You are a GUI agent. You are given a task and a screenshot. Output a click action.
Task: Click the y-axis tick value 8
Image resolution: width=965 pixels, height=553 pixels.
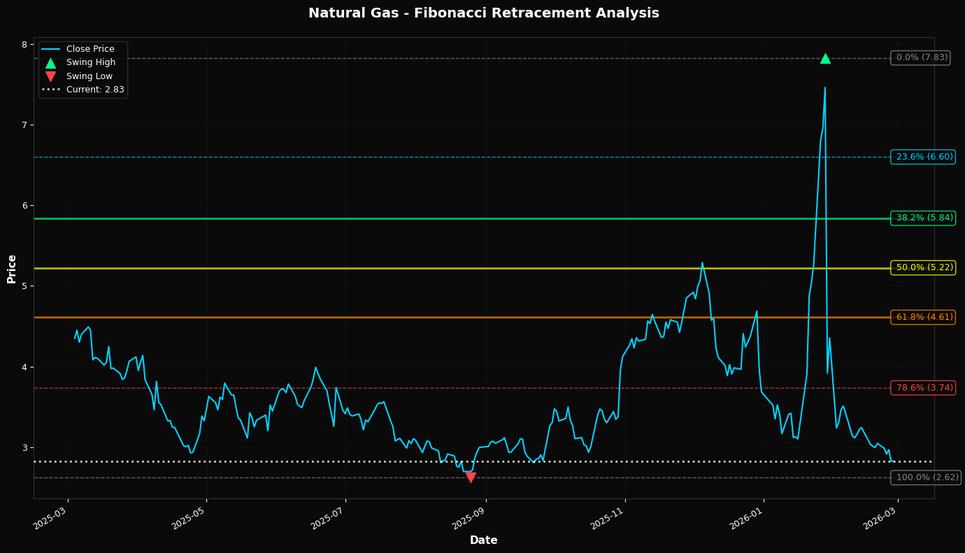pyautogui.click(x=24, y=45)
